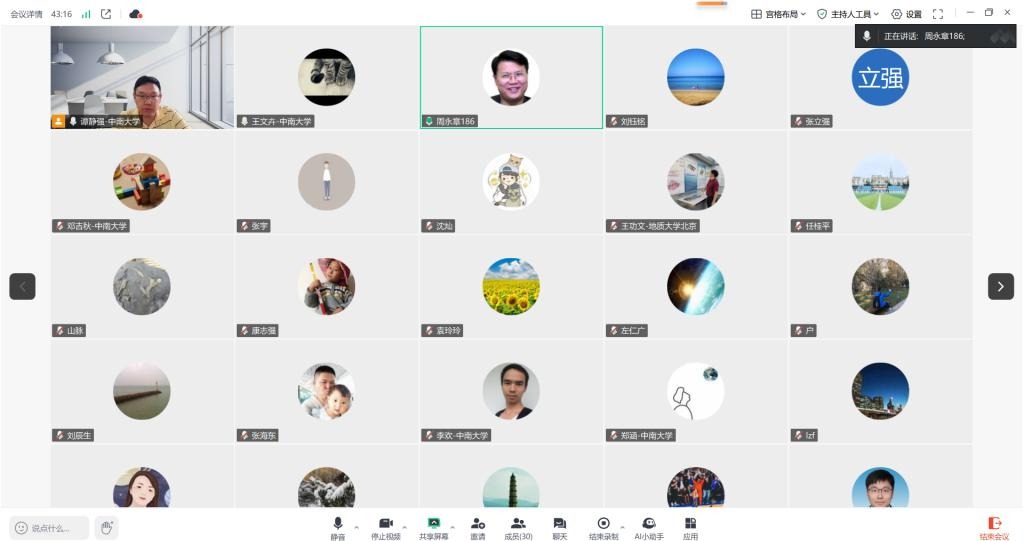Open the Apps icon
The image size is (1024, 541).
690,524
